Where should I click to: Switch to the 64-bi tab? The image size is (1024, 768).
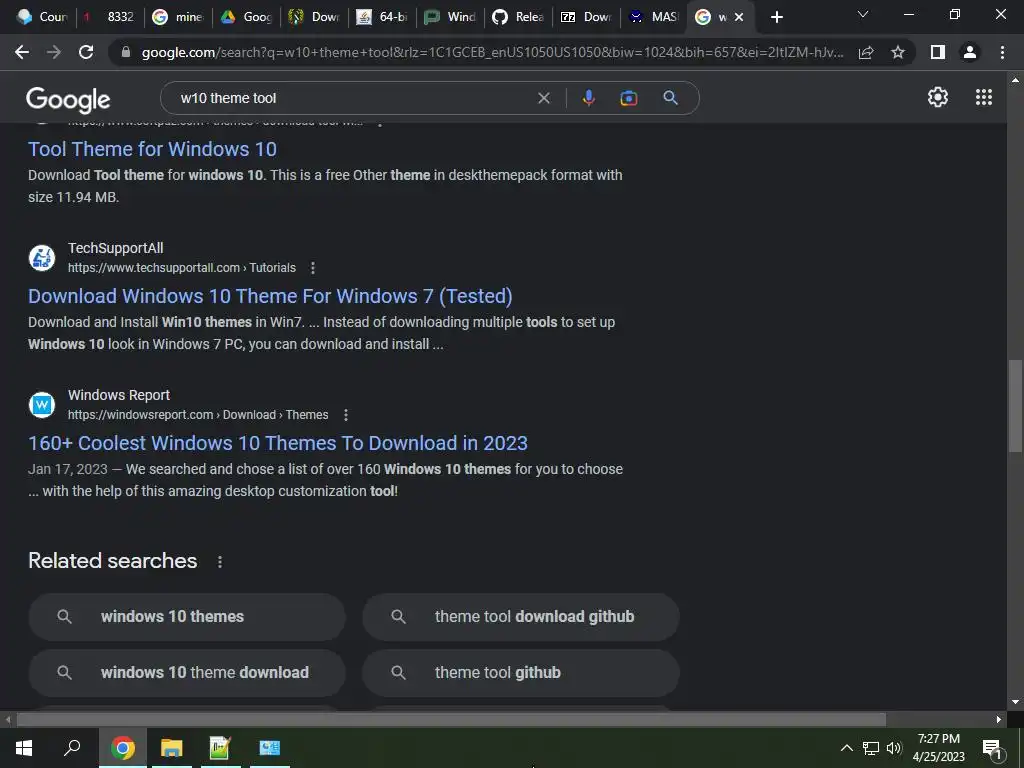click(383, 17)
